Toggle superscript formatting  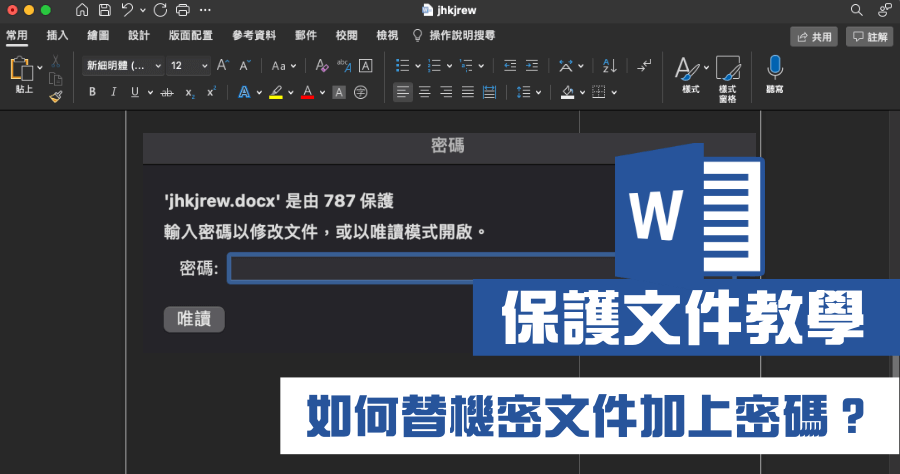pos(211,92)
